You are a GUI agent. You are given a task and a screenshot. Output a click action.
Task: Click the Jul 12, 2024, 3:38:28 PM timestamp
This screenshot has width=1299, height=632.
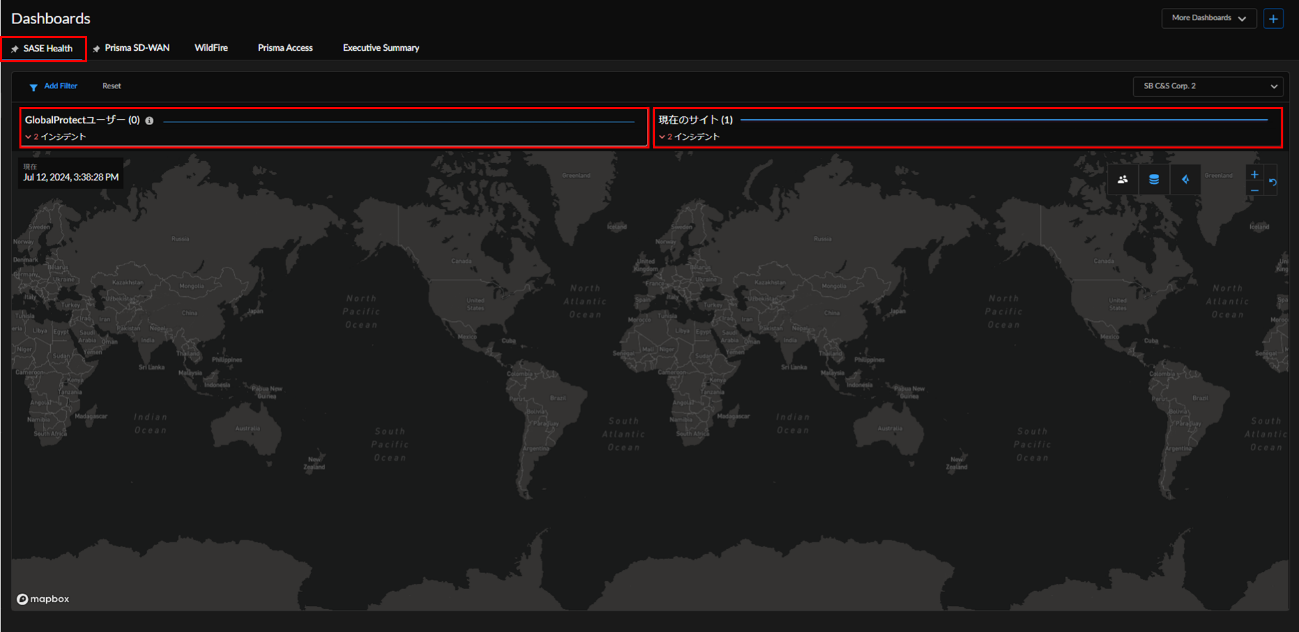coord(71,177)
